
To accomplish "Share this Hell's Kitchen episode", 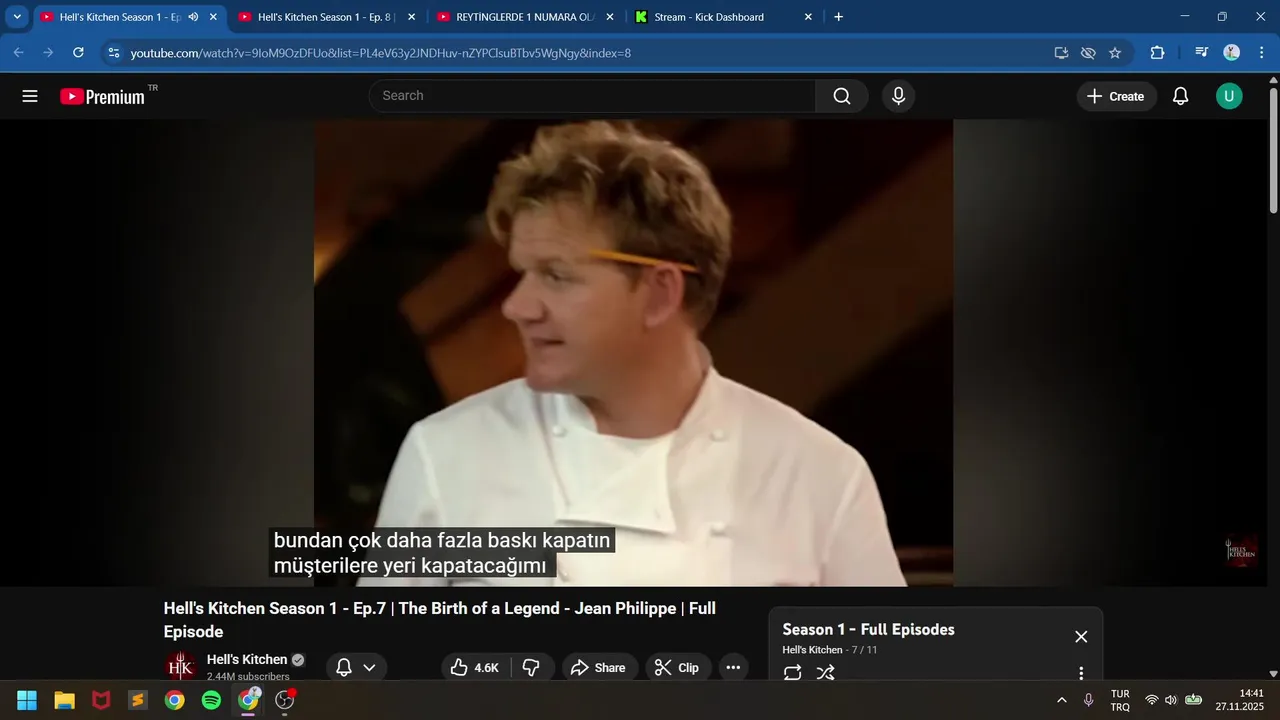I will click(598, 668).
